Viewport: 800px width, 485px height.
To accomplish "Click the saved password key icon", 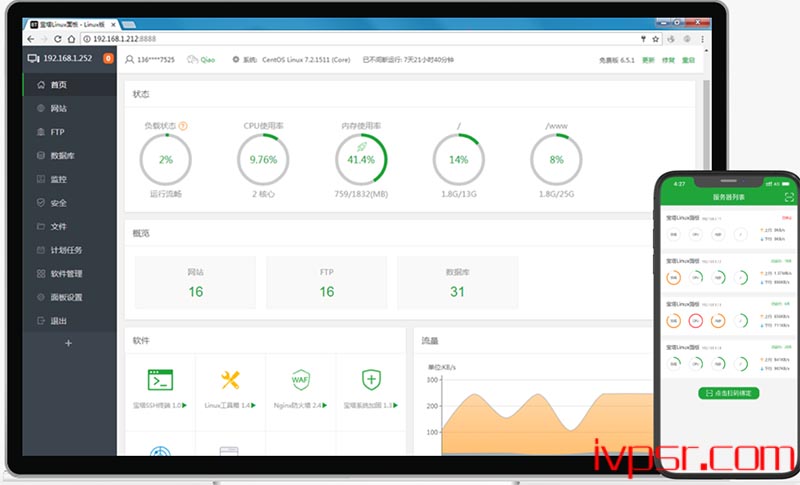I will [643, 39].
